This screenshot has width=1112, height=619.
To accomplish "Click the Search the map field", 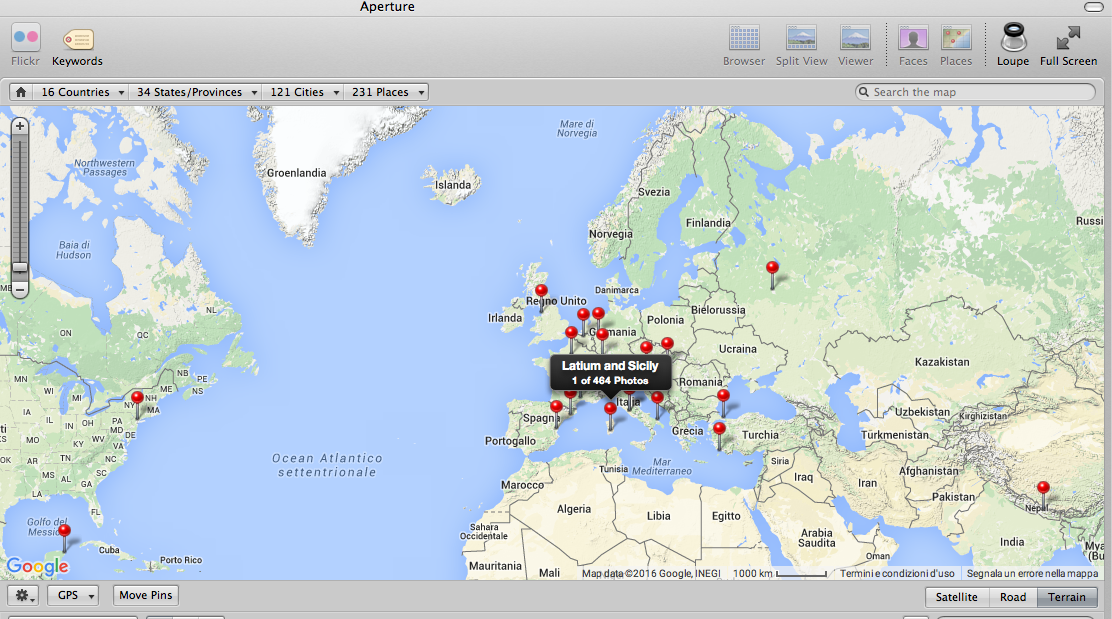I will click(976, 92).
